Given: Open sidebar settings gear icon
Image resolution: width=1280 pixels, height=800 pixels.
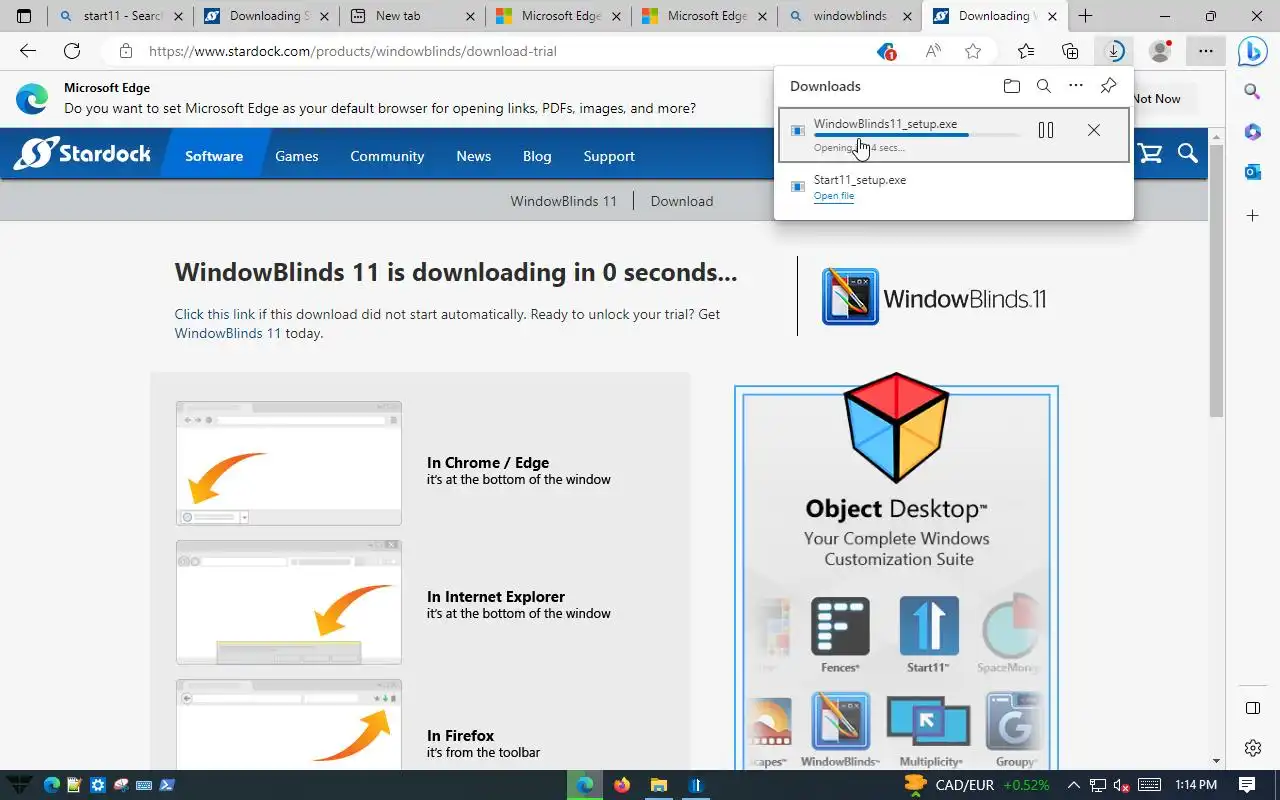Looking at the screenshot, I should coord(1252,748).
